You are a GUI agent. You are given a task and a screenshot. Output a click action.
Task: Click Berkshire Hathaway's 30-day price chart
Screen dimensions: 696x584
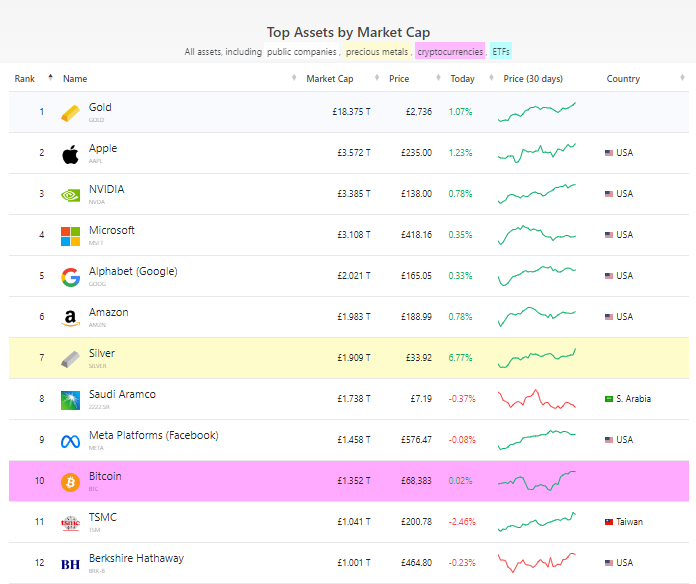click(x=537, y=563)
